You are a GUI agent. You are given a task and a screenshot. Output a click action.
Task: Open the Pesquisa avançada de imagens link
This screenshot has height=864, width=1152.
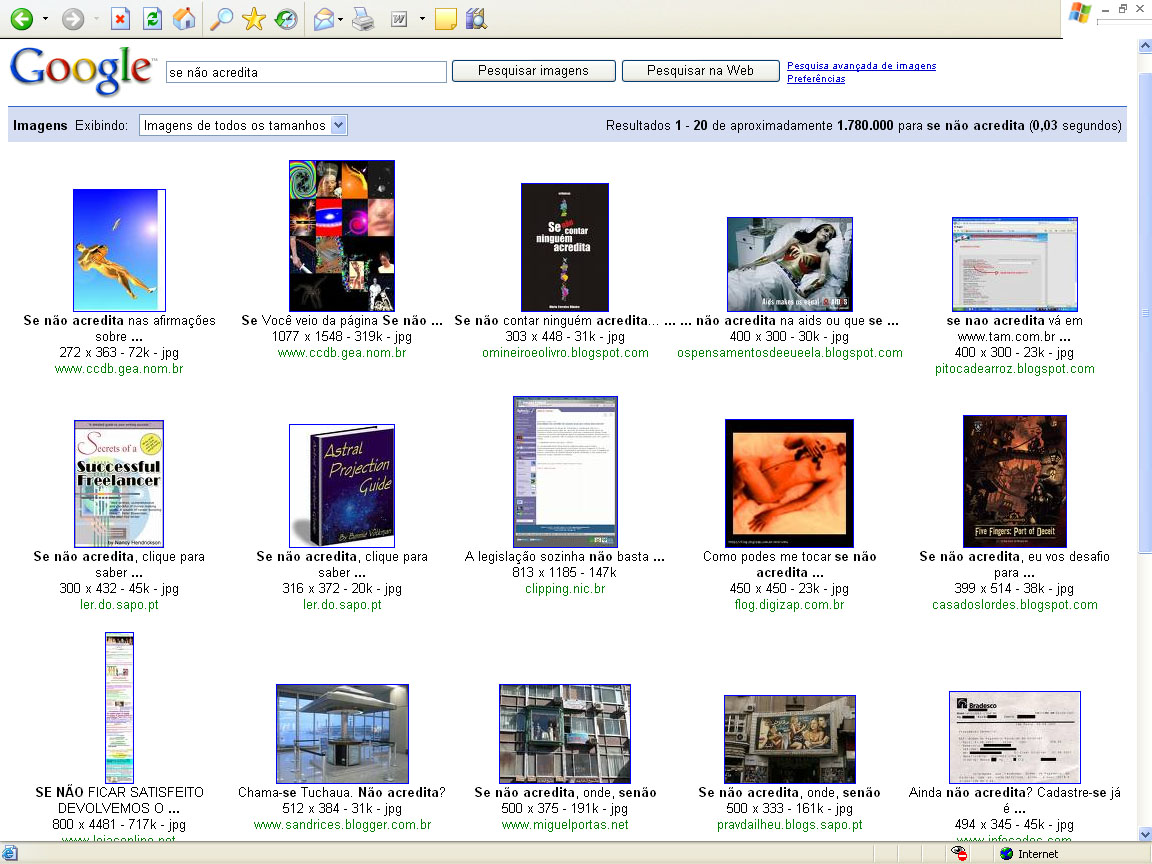(x=861, y=66)
